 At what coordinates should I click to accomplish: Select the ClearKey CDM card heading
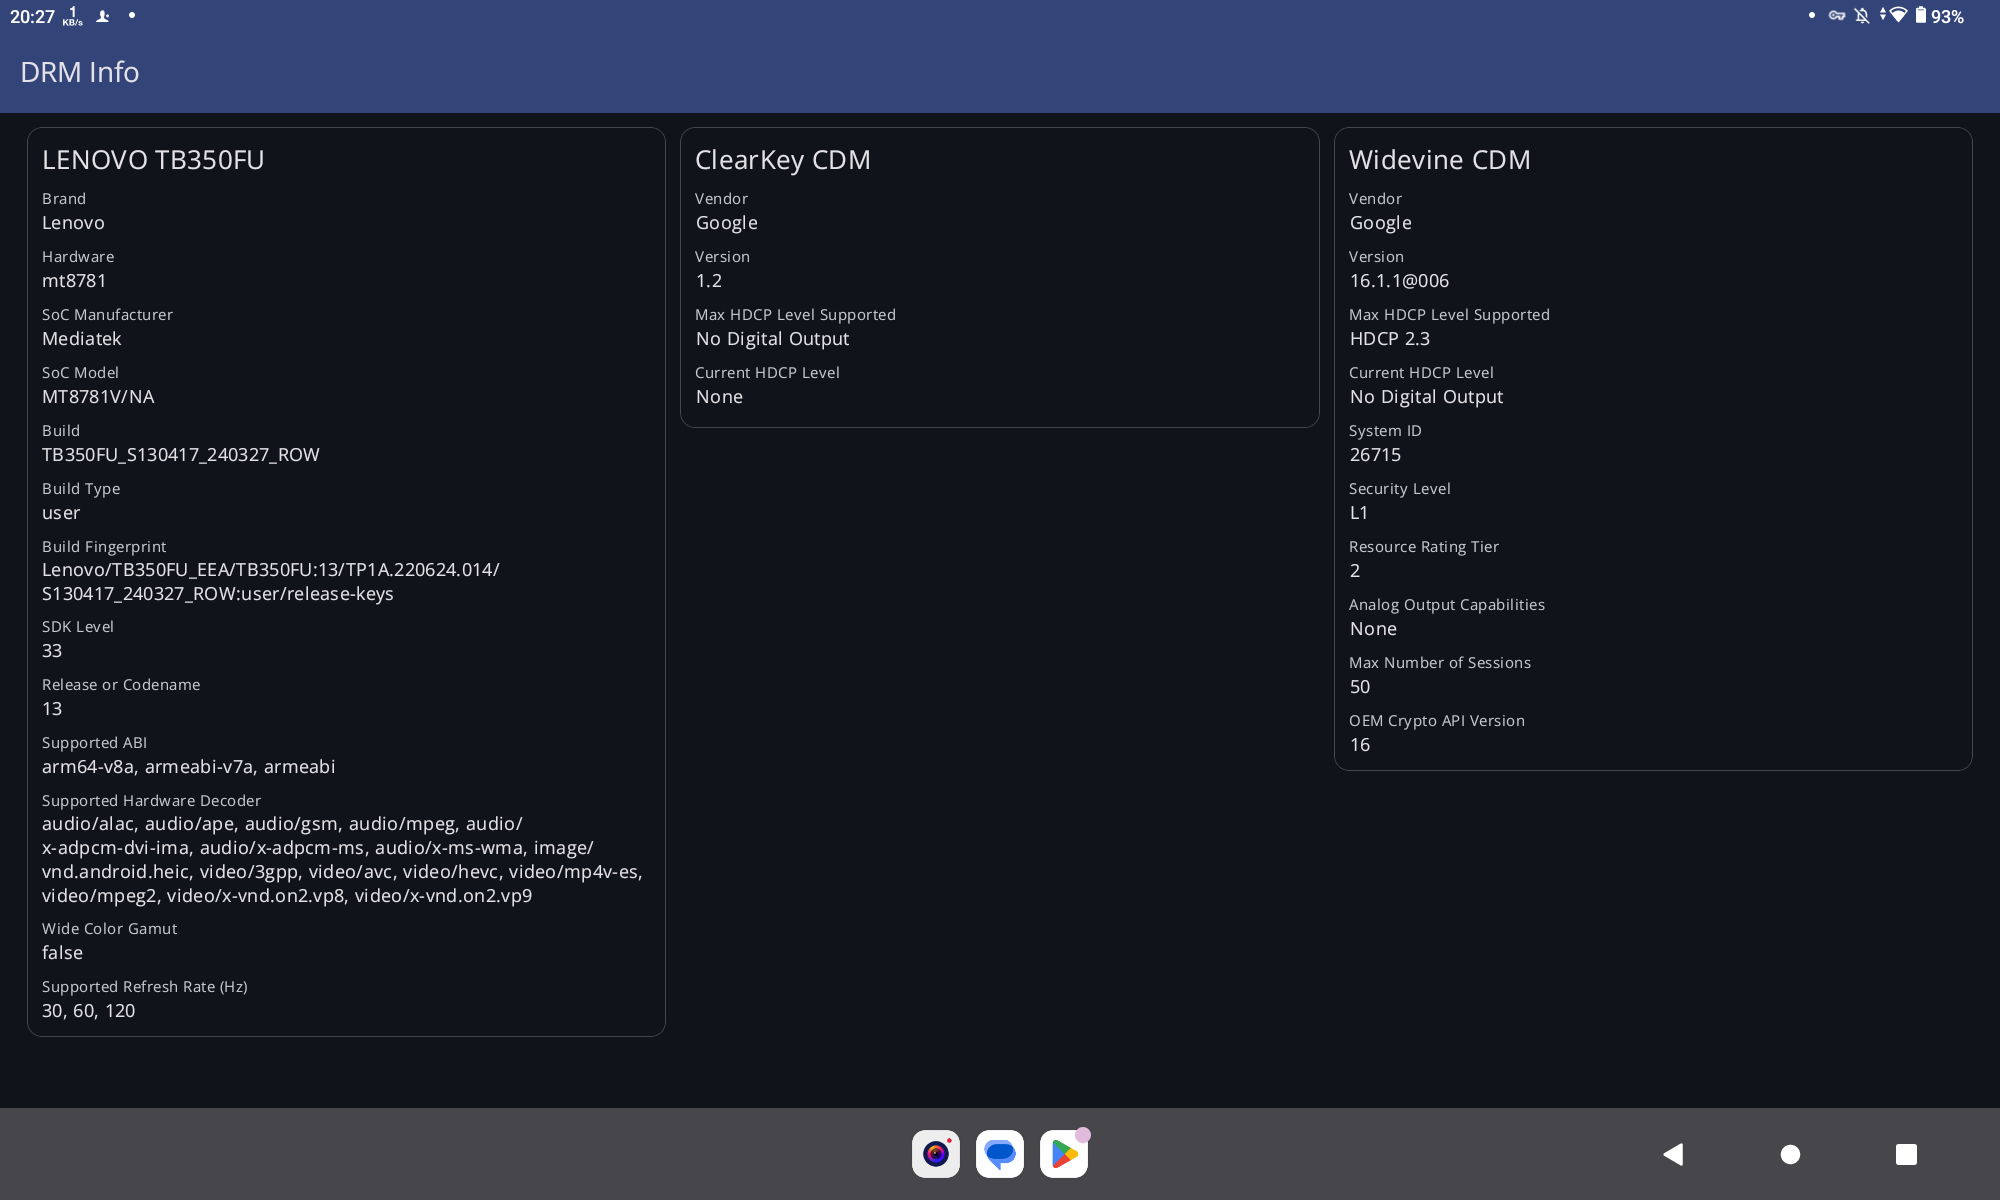[782, 160]
